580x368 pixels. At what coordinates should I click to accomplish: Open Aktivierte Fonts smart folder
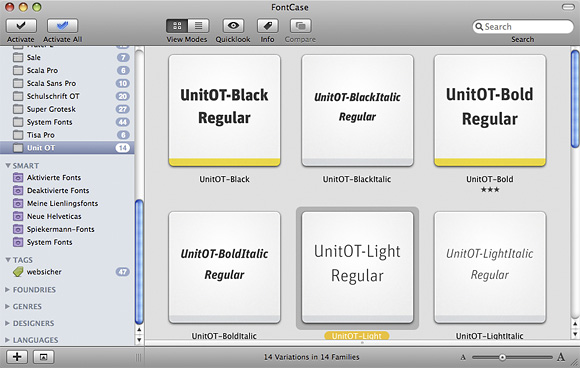tap(67, 178)
